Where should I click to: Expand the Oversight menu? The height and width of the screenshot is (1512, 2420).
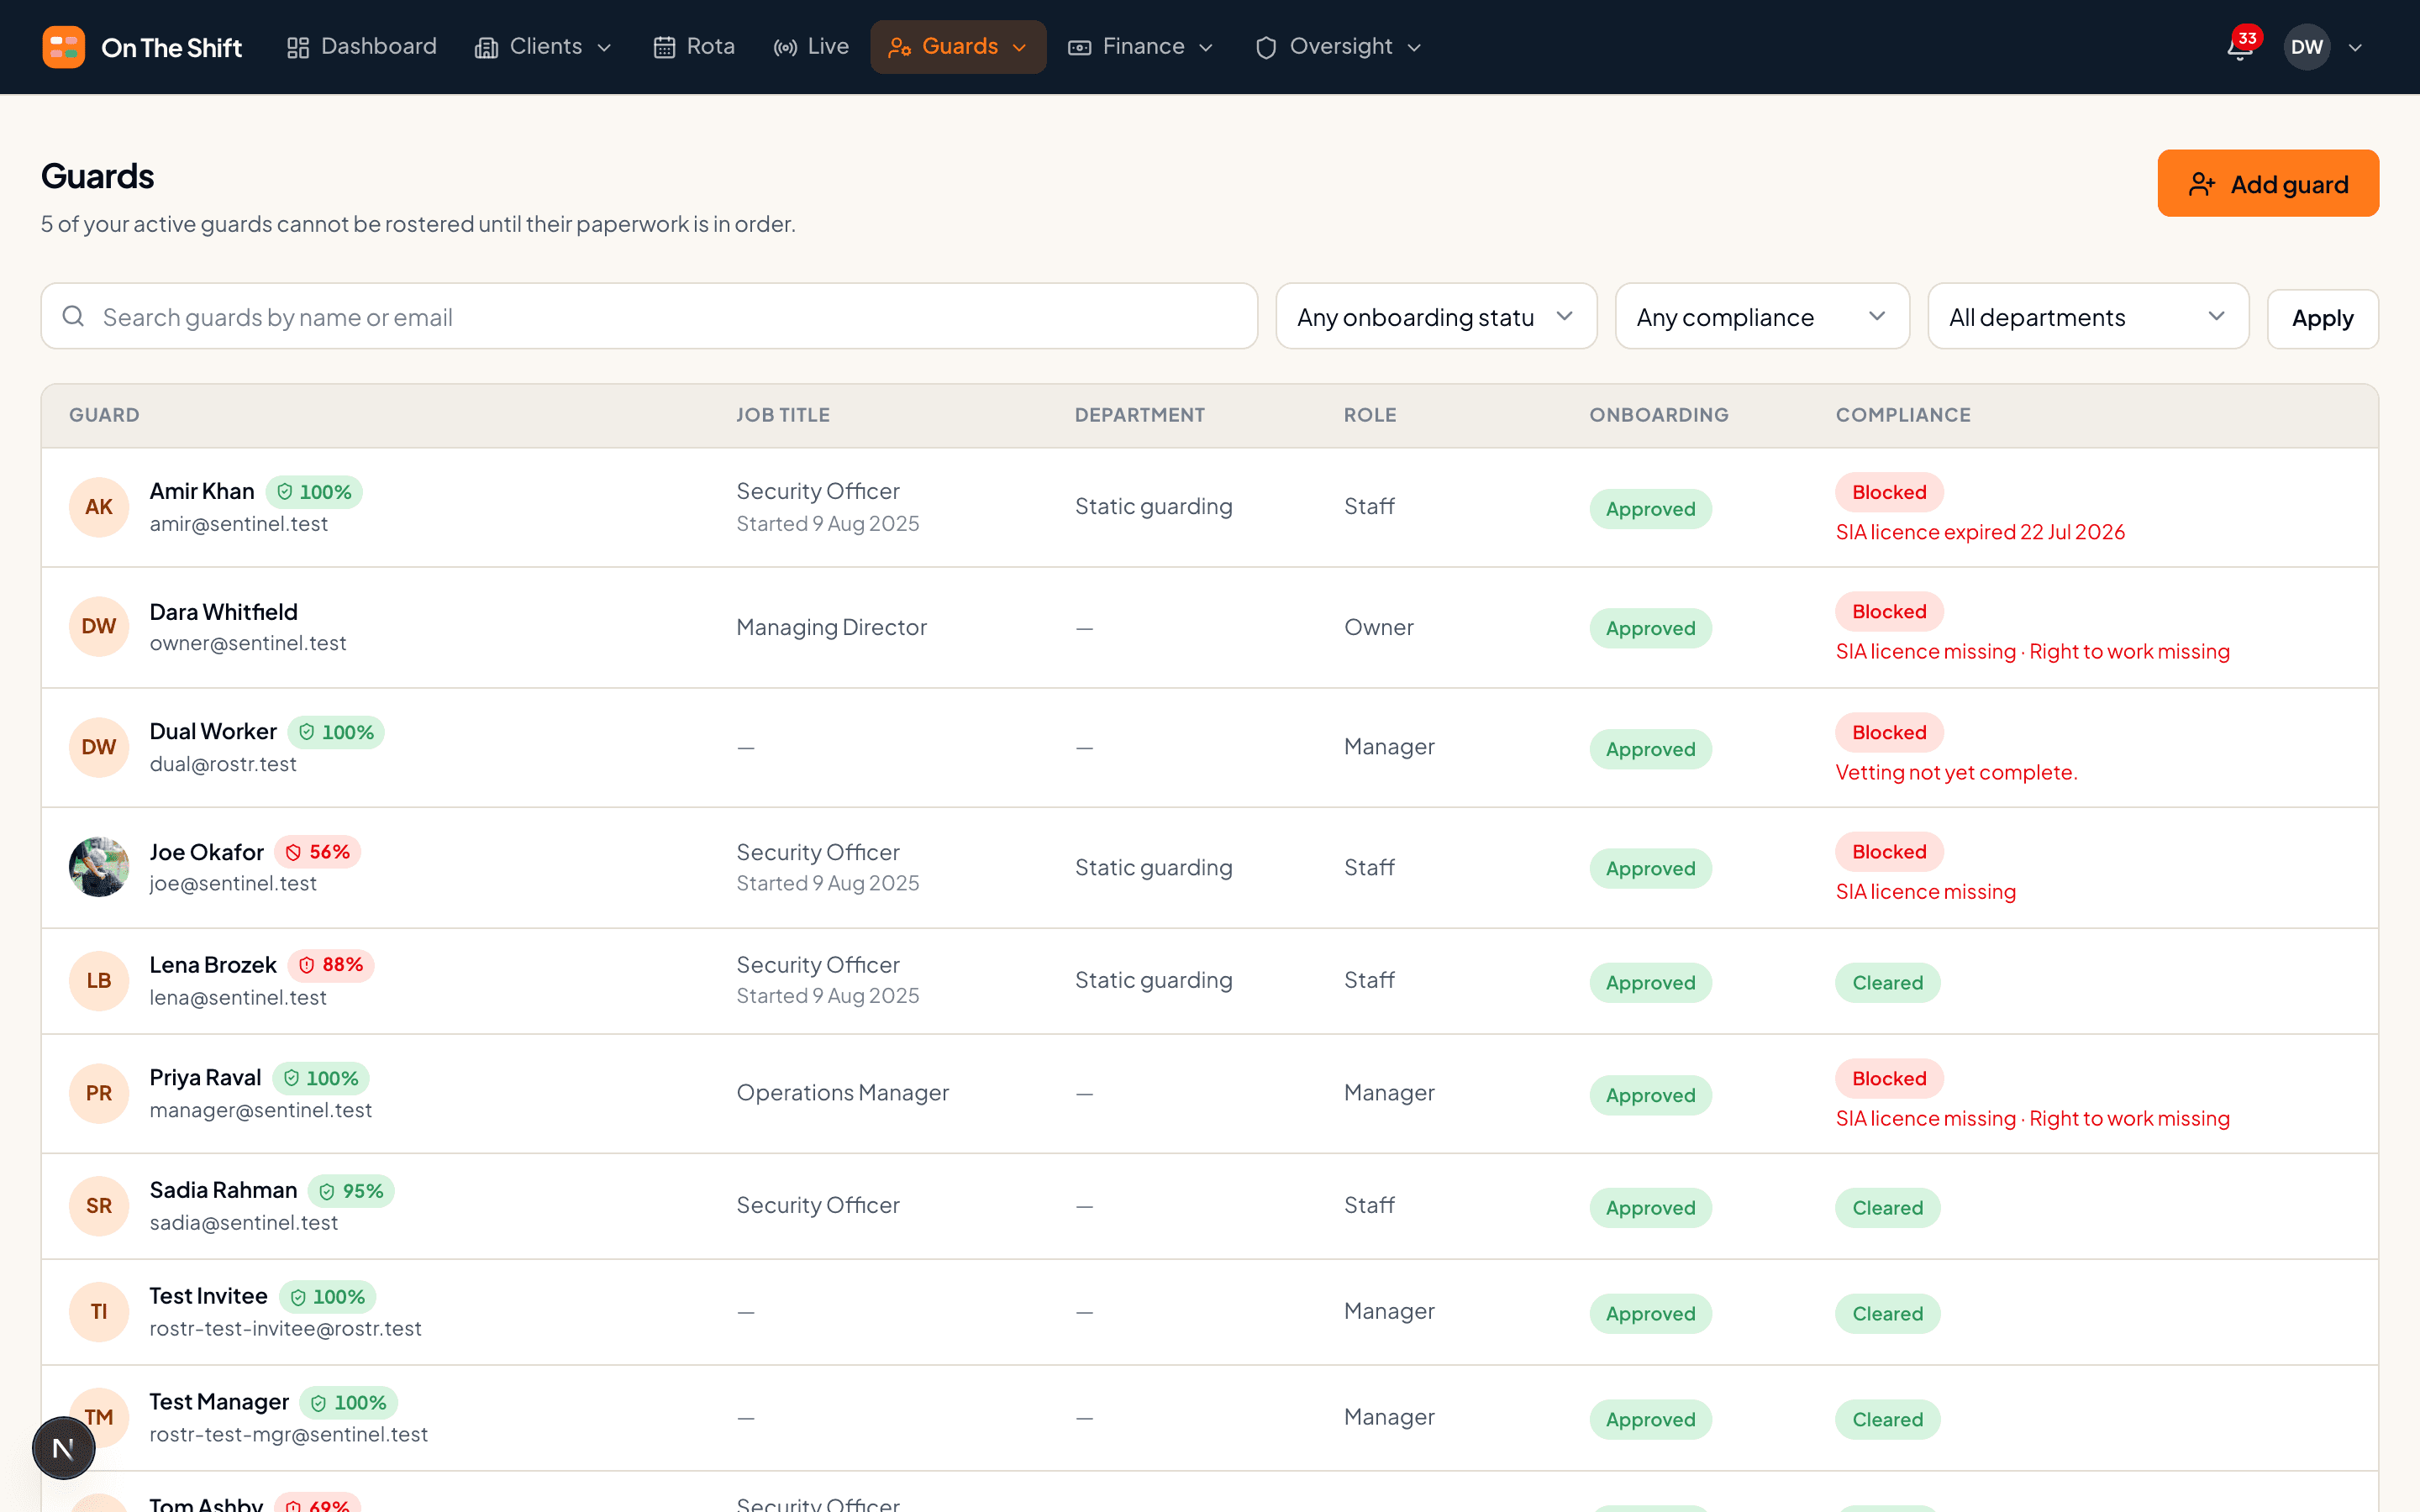1339,47
